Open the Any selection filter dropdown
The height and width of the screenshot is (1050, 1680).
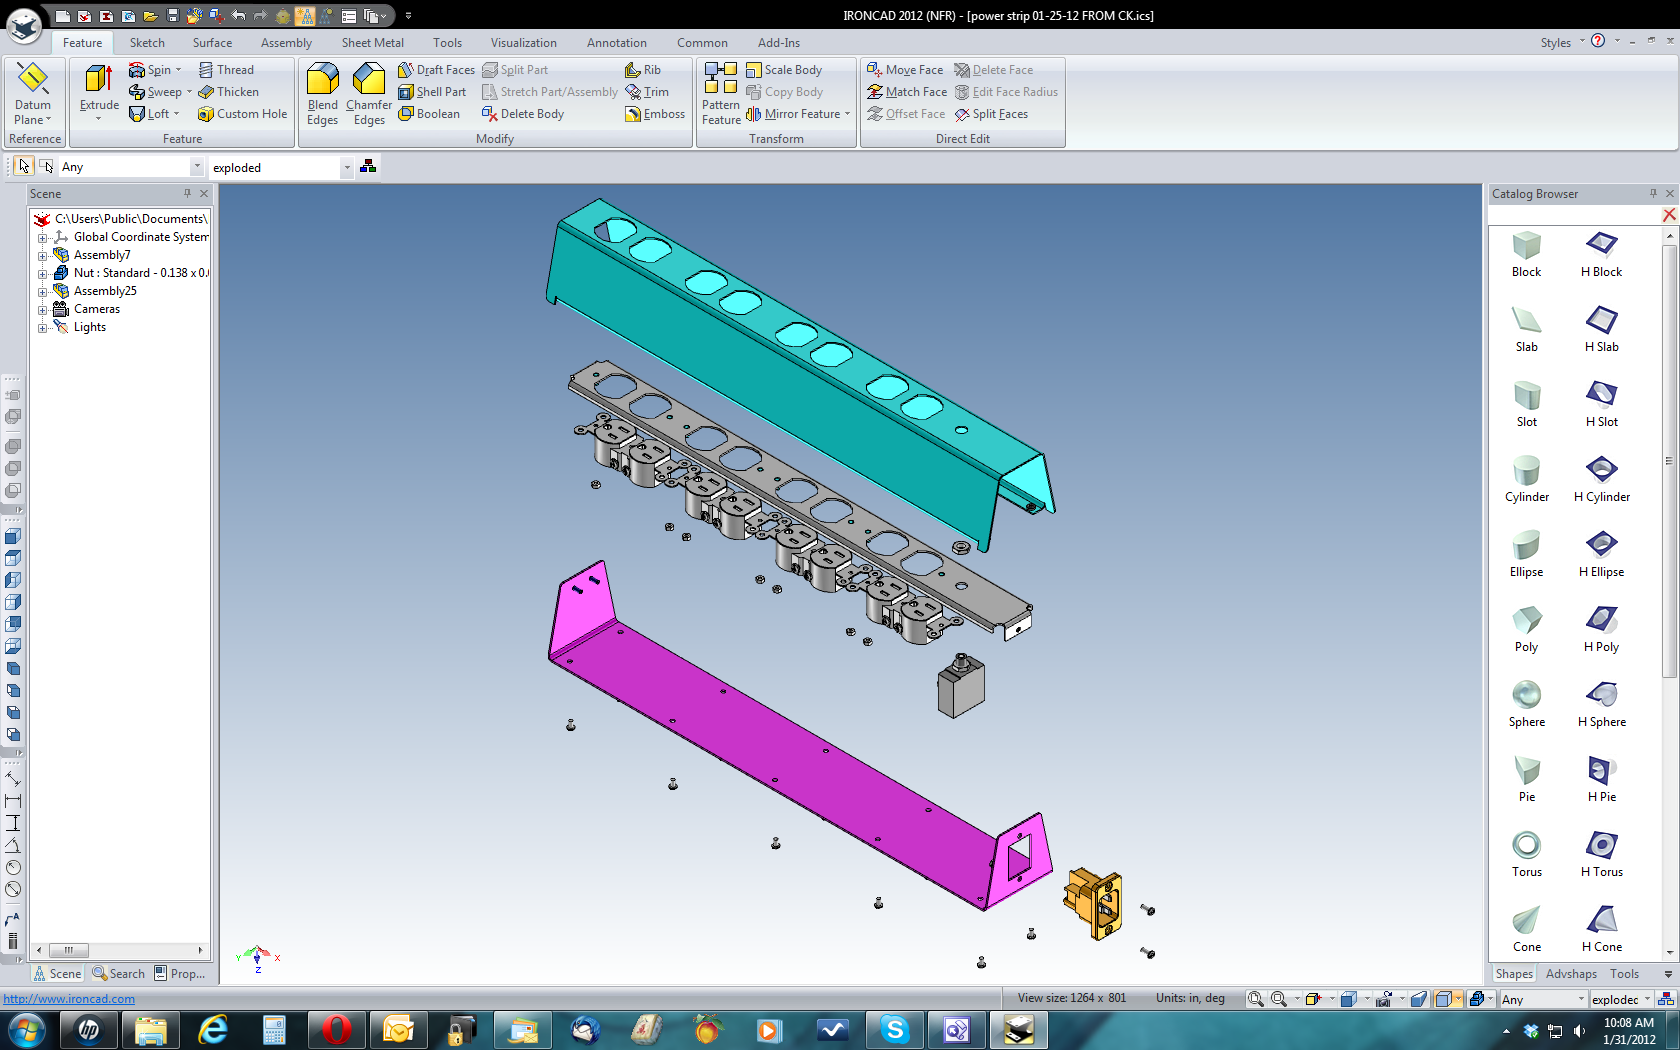coord(196,168)
